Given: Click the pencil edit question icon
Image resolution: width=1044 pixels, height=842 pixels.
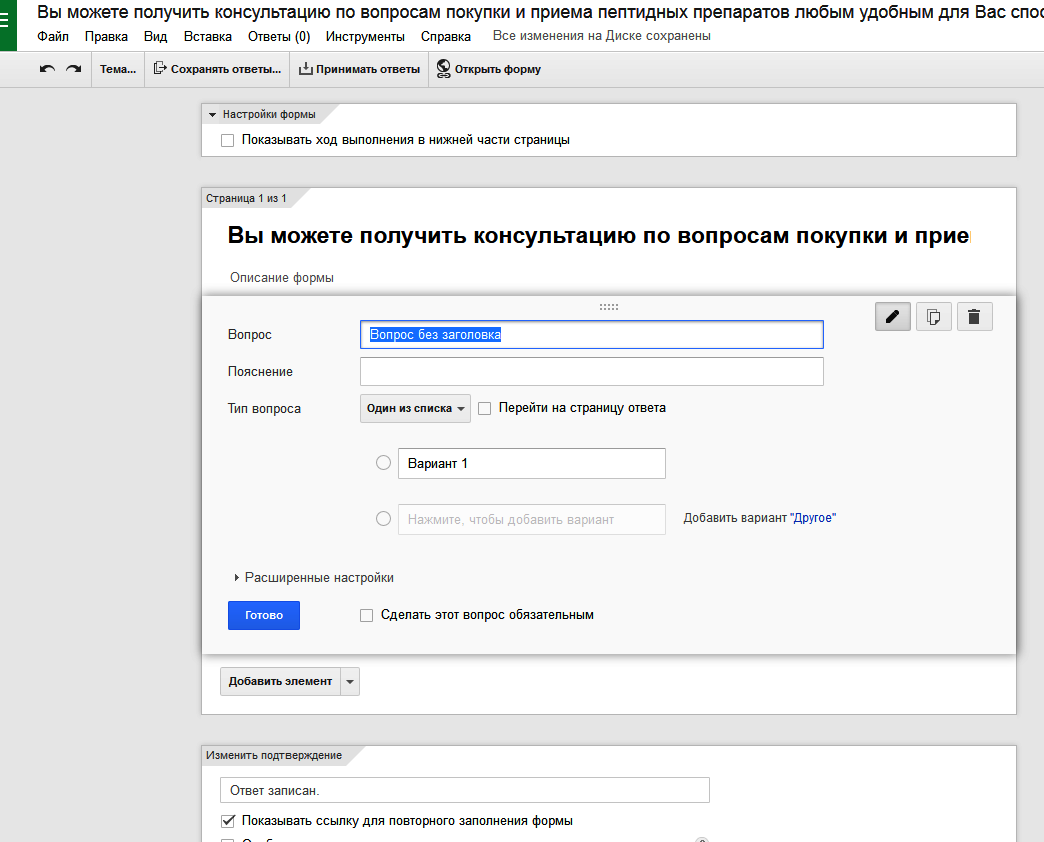Looking at the screenshot, I should pyautogui.click(x=893, y=316).
